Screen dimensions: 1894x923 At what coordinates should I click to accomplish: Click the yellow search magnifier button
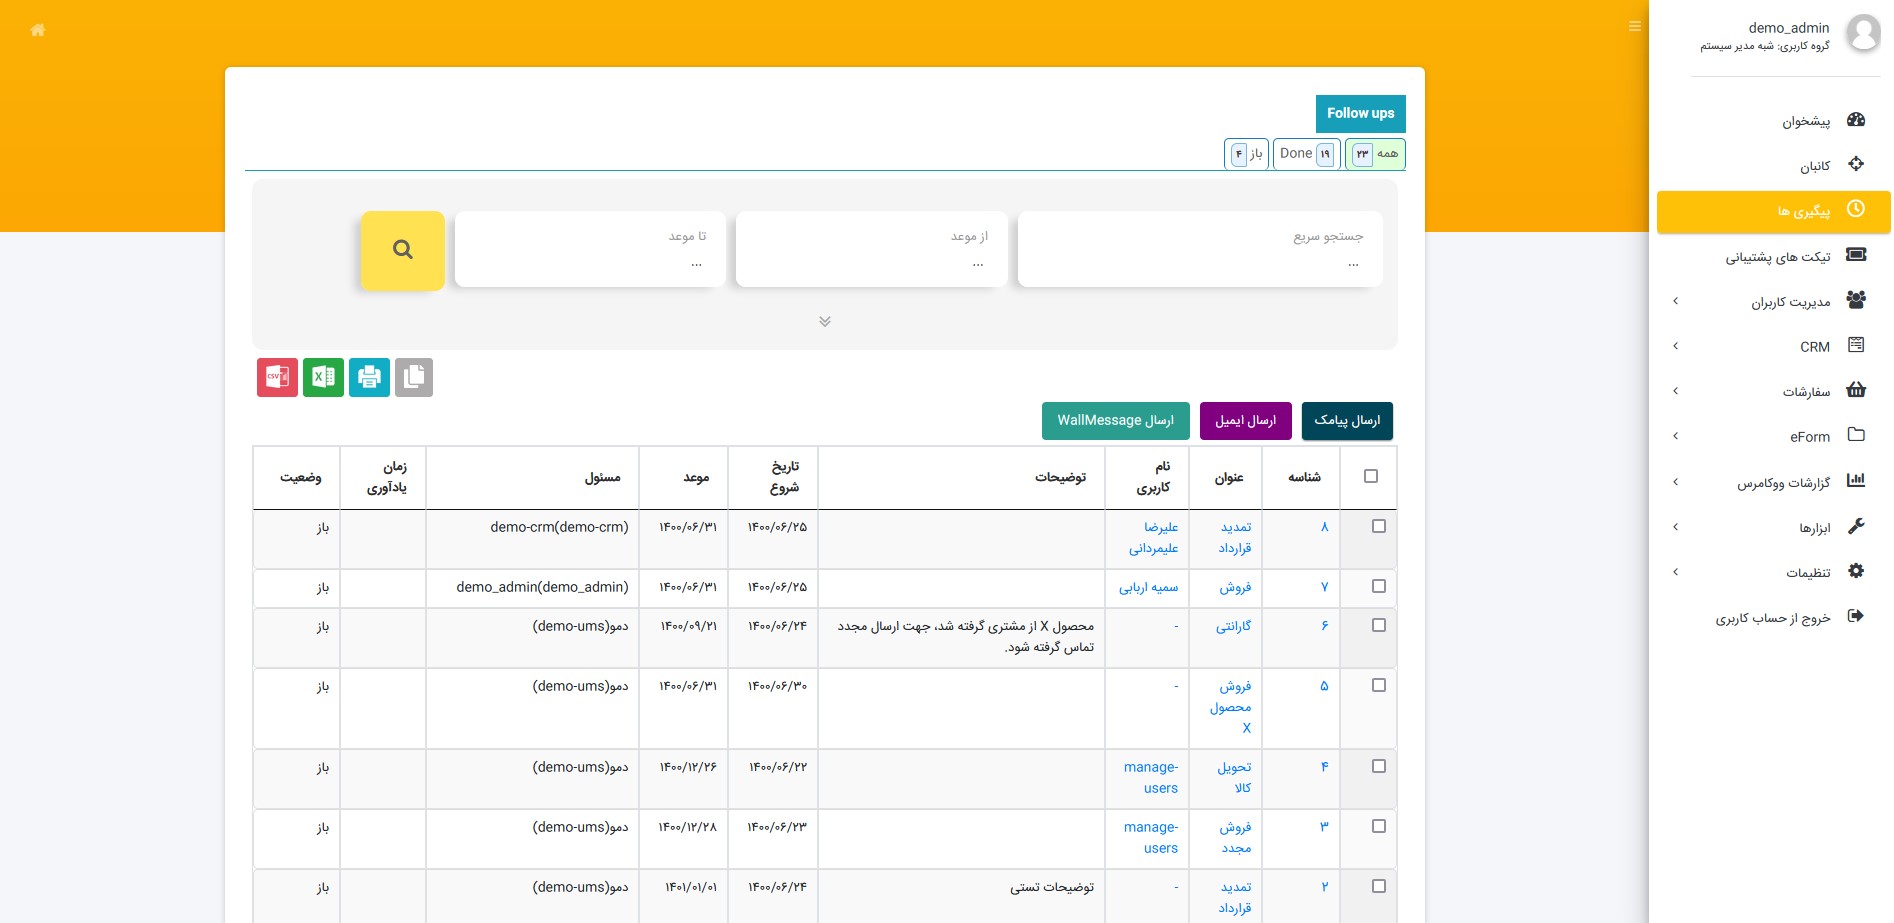point(402,250)
